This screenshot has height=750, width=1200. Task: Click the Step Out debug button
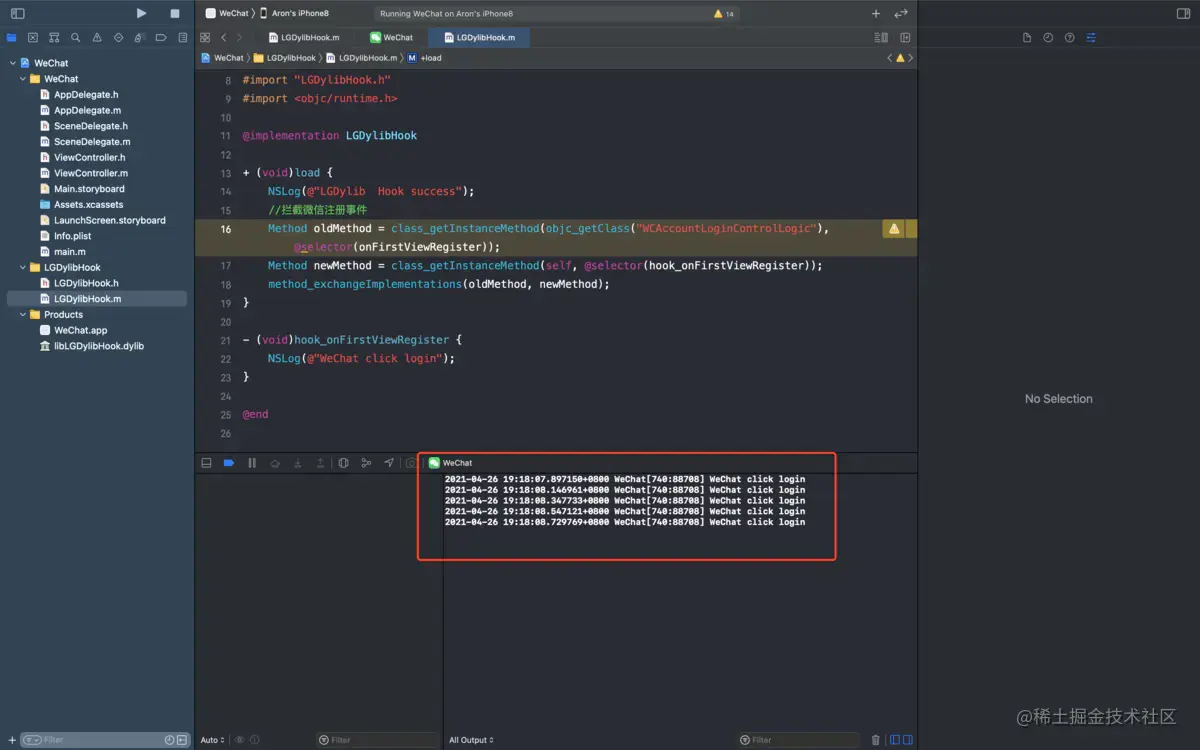coord(320,463)
